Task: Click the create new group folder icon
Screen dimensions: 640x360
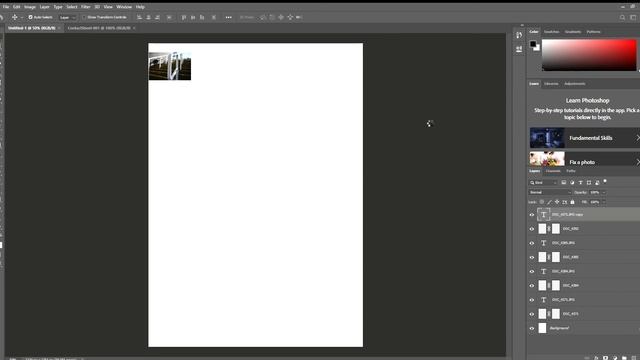Action: 624,358
